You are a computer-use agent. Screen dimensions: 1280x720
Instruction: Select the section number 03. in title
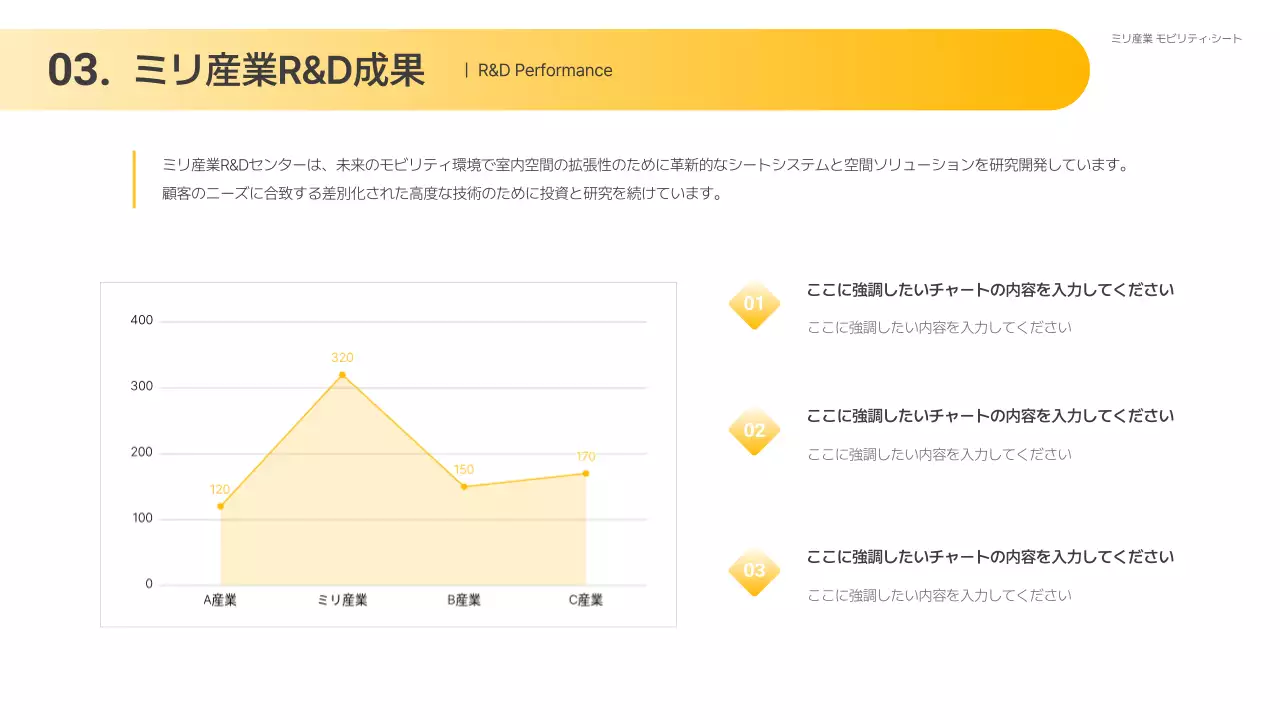[79, 71]
